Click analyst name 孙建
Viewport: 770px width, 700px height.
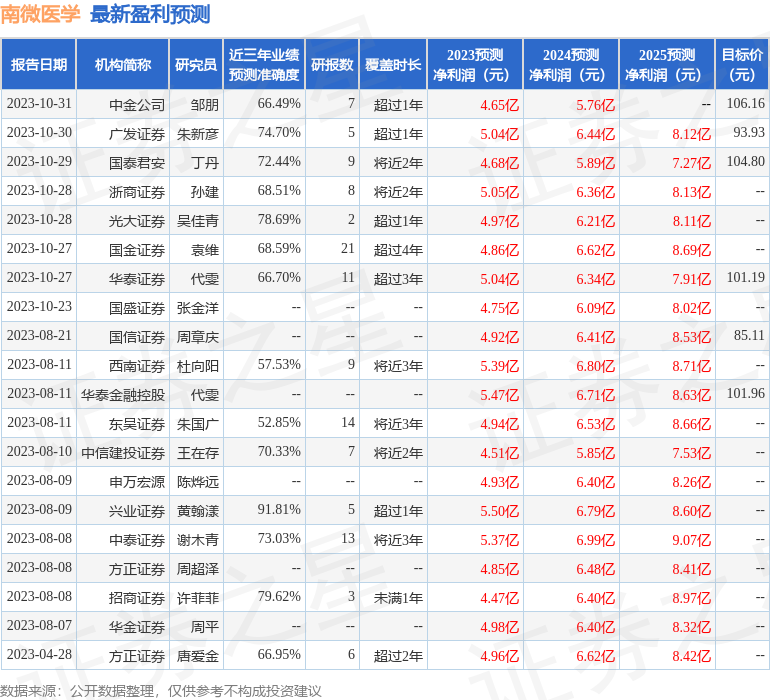[205, 192]
